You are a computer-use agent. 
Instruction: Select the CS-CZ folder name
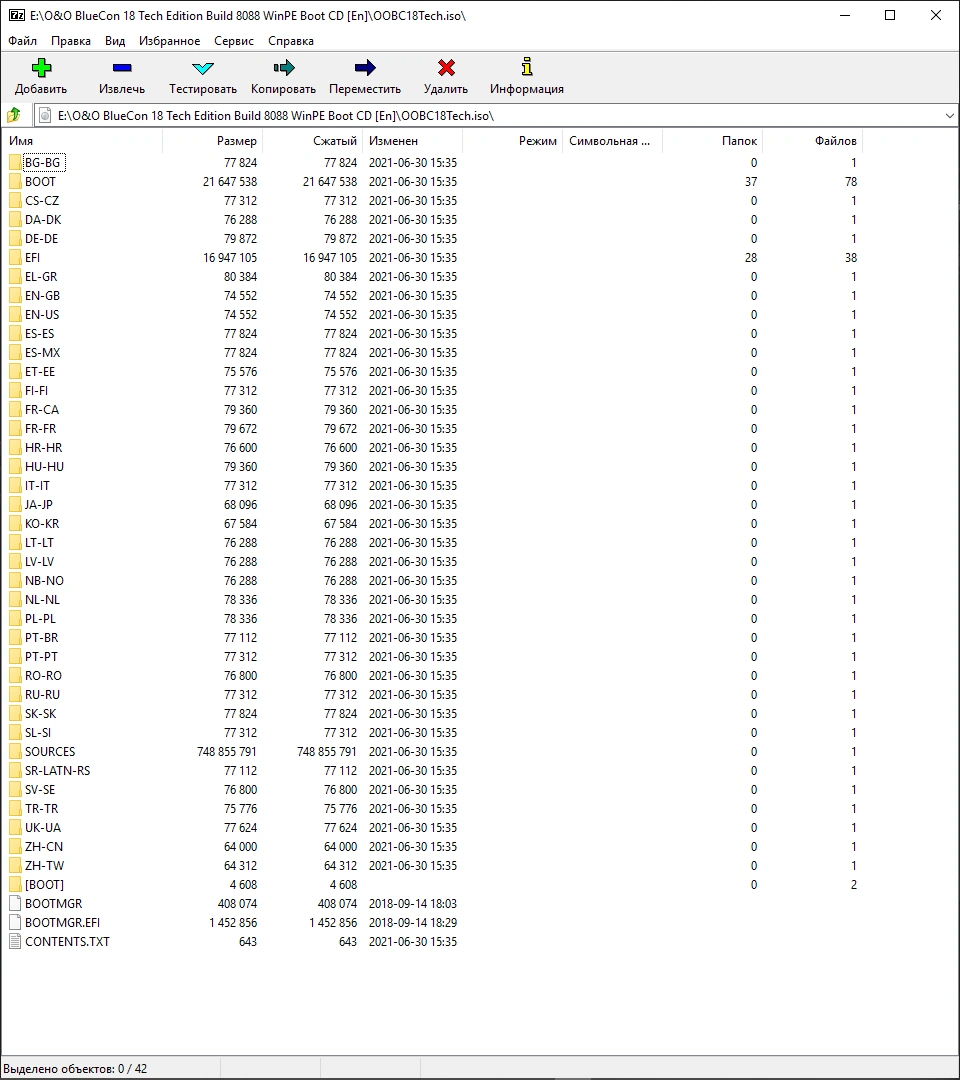point(42,200)
